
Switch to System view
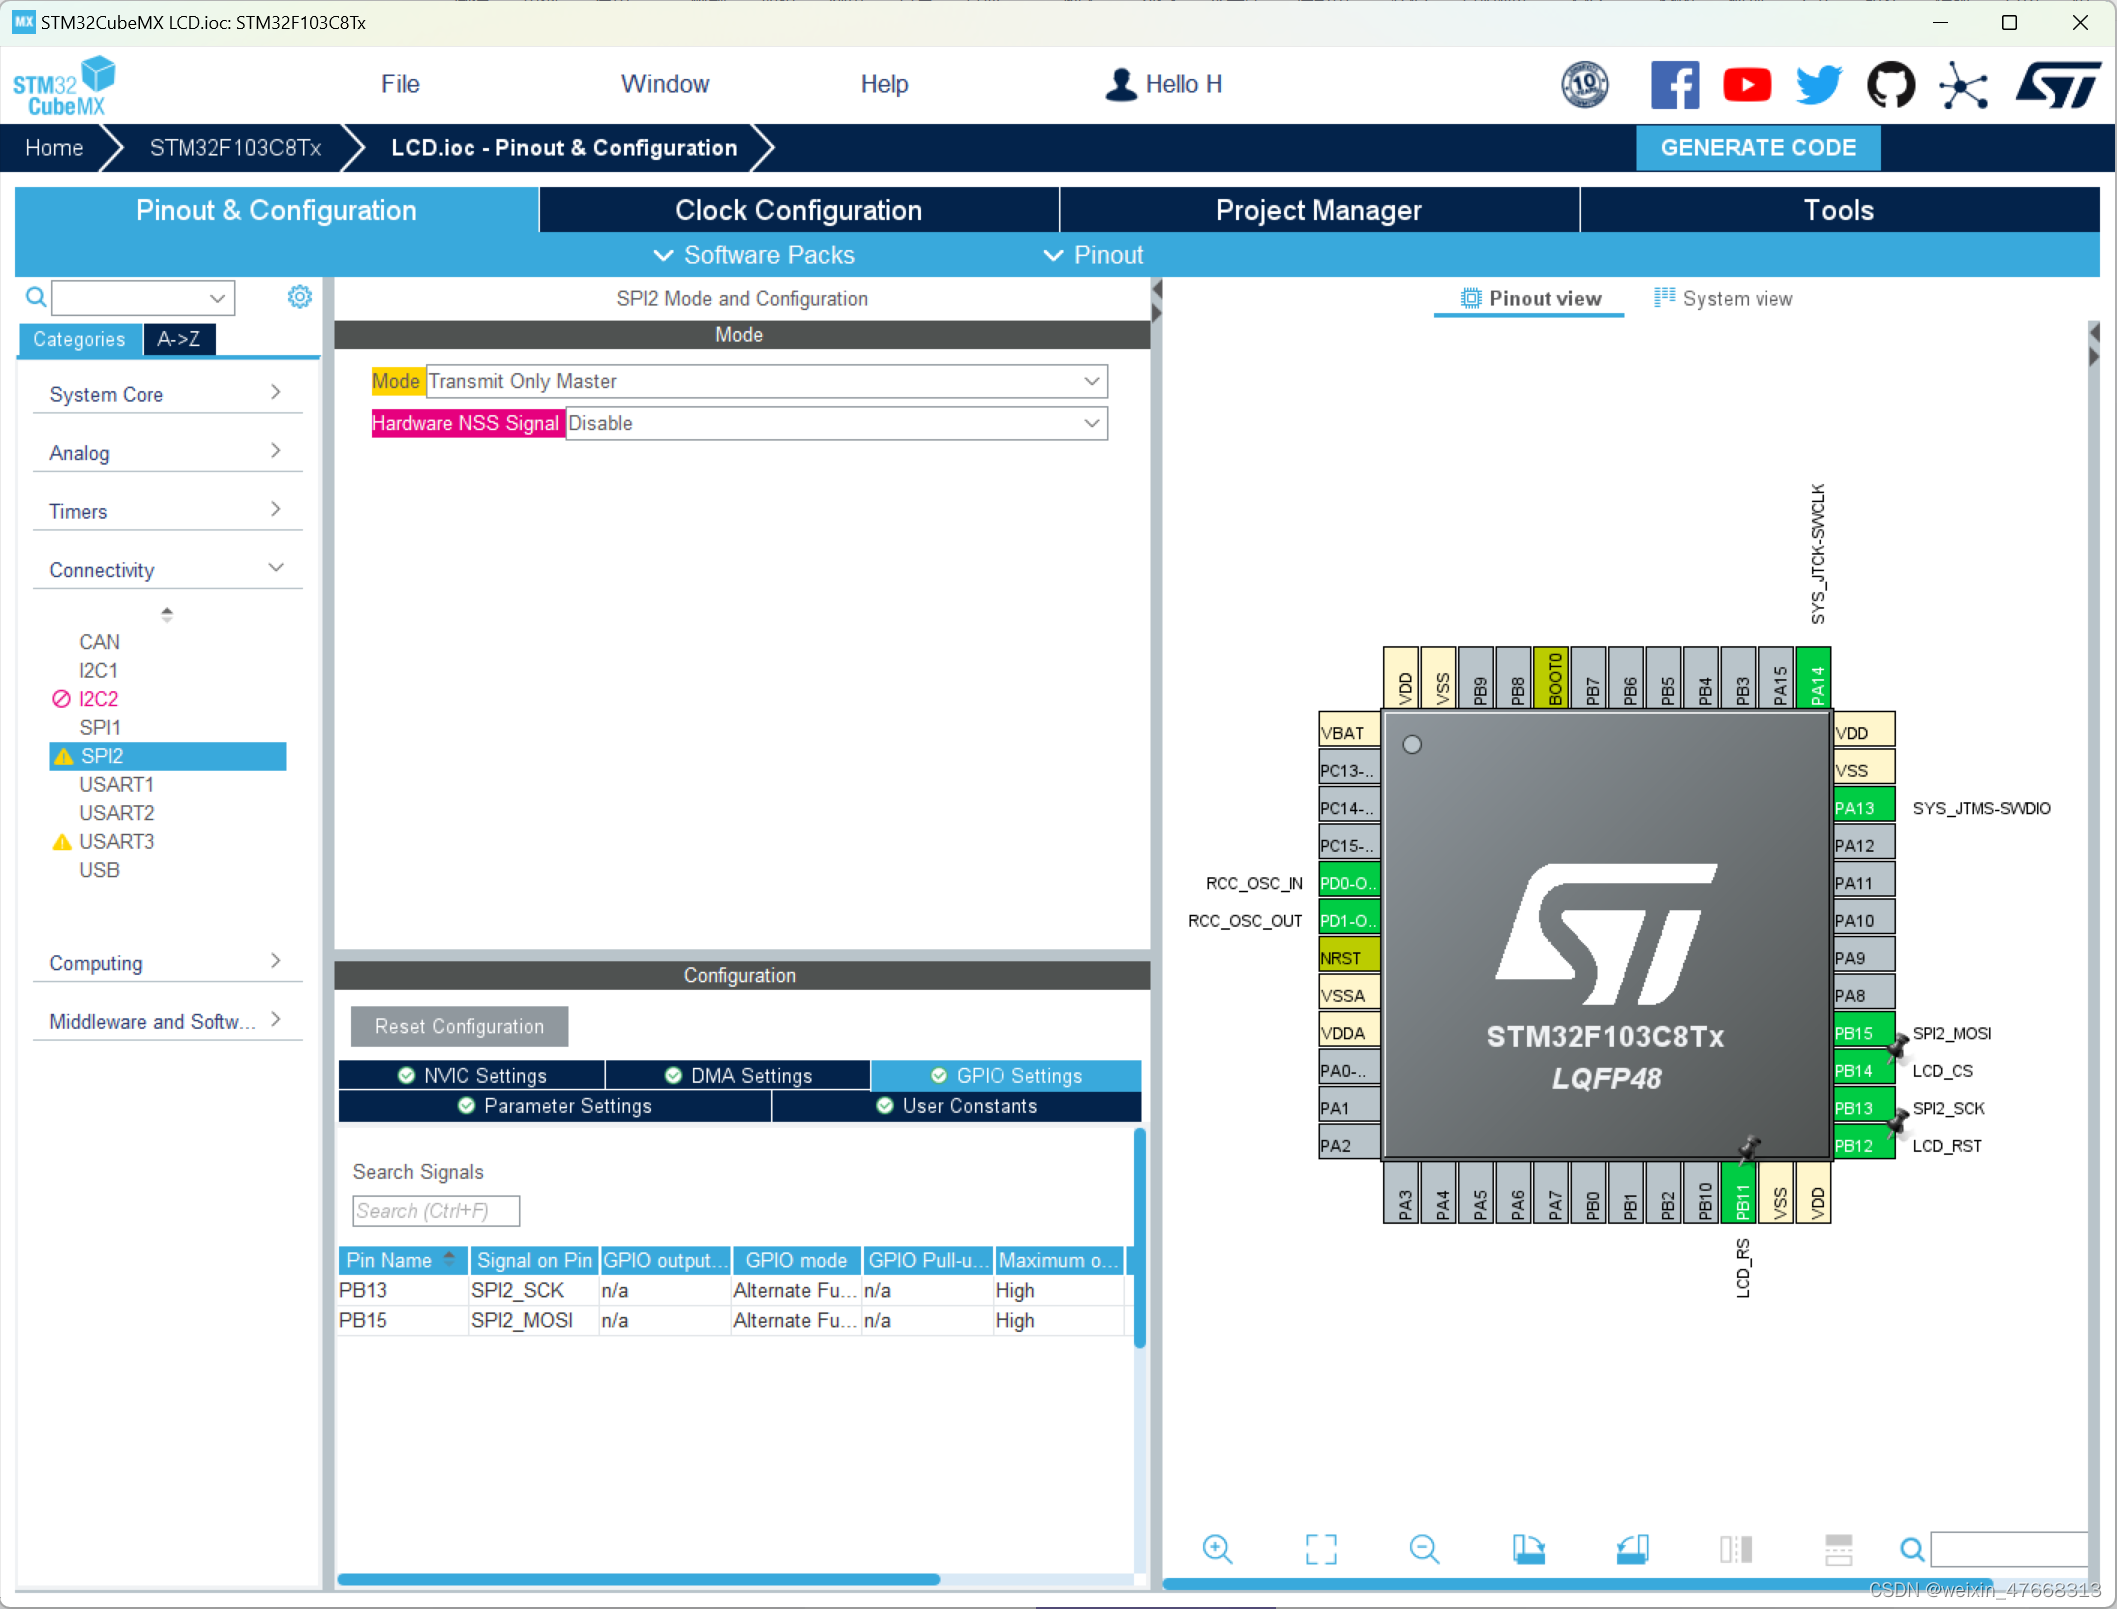pos(1723,298)
